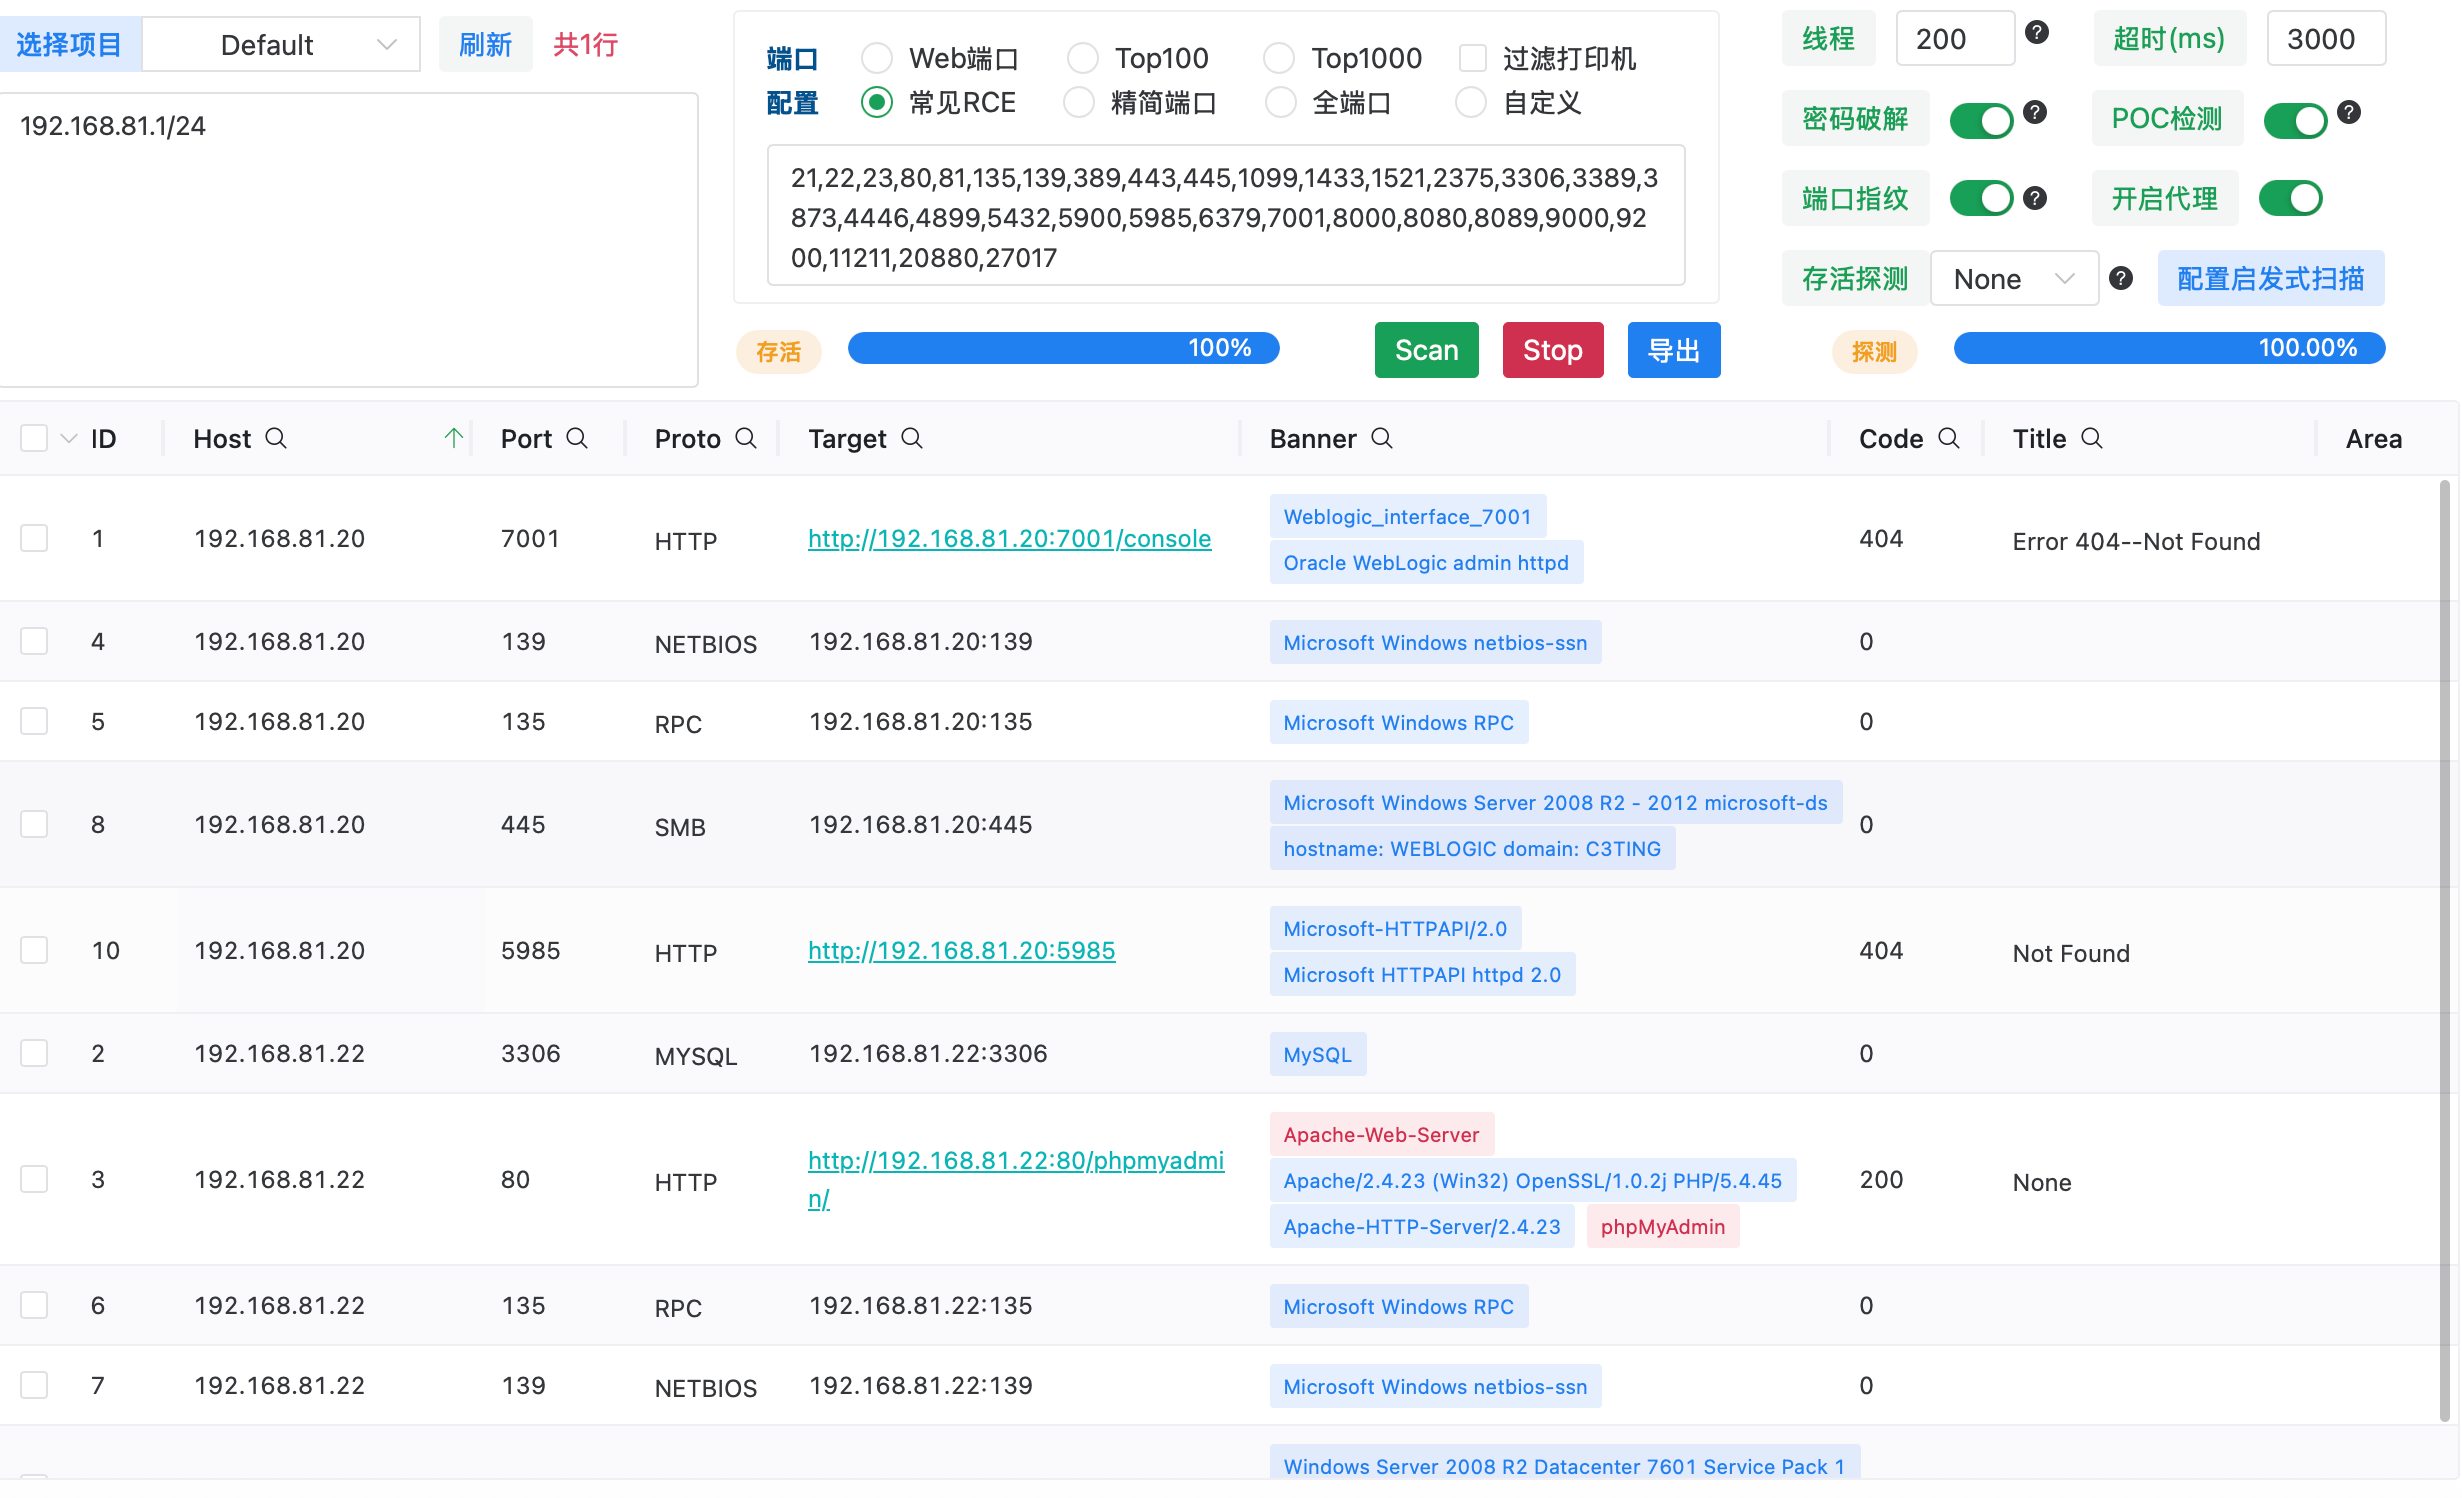Click the Host ascending sort arrow
The width and height of the screenshot is (2462, 1498).
[454, 438]
